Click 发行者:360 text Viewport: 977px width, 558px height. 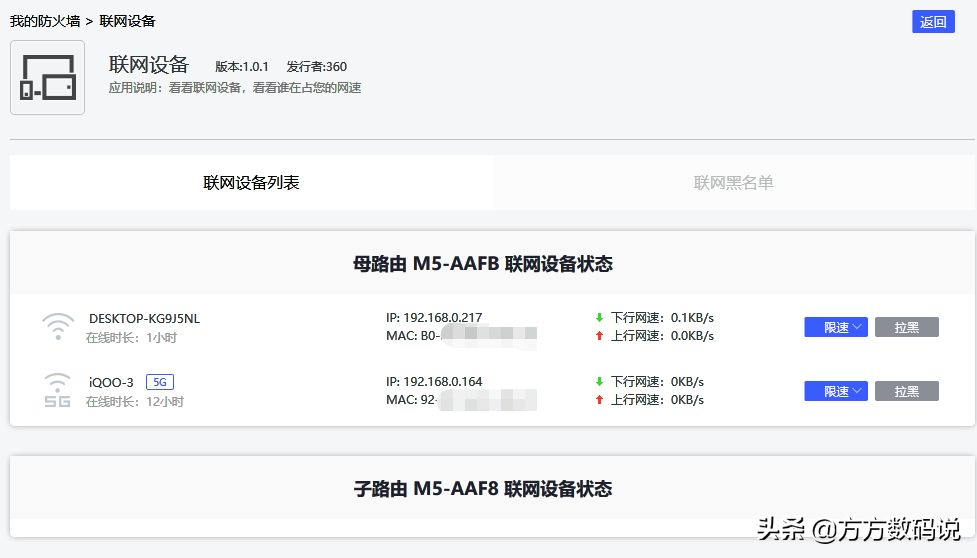pyautogui.click(x=317, y=67)
